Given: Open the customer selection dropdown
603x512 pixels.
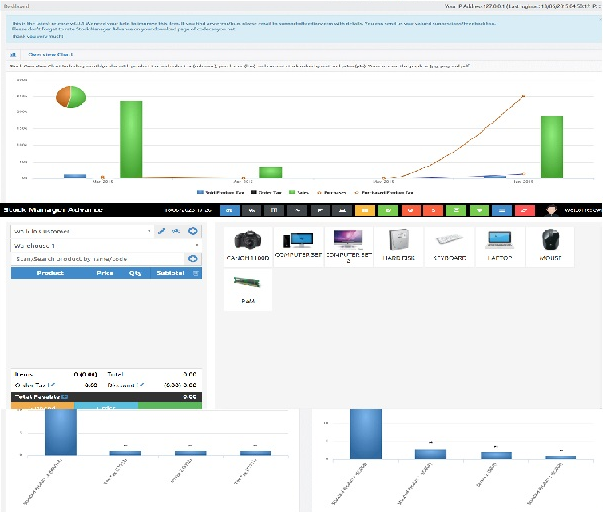Looking at the screenshot, I should pos(80,231).
